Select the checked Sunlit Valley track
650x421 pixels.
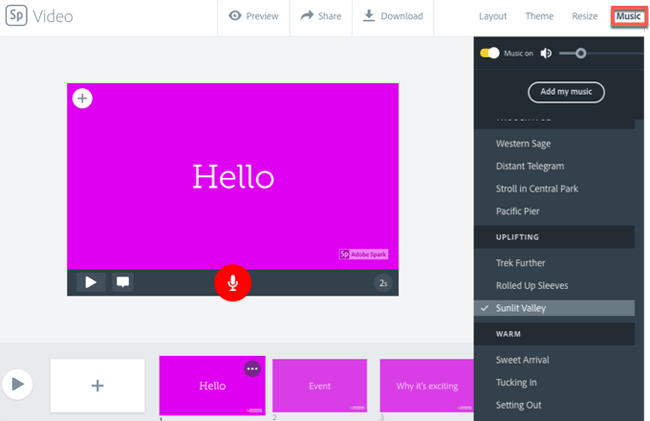pyautogui.click(x=554, y=308)
